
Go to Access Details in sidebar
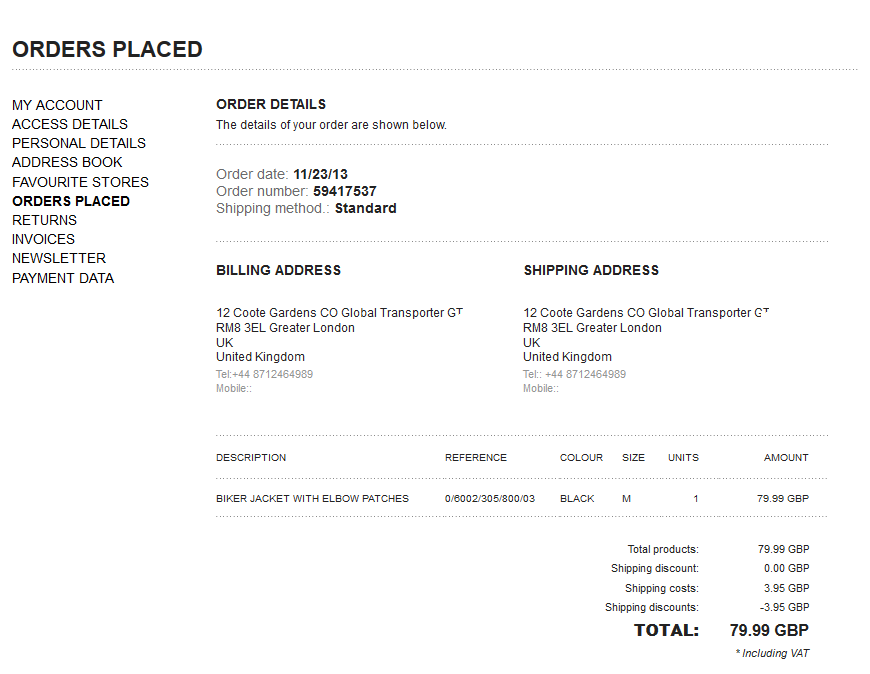point(70,124)
